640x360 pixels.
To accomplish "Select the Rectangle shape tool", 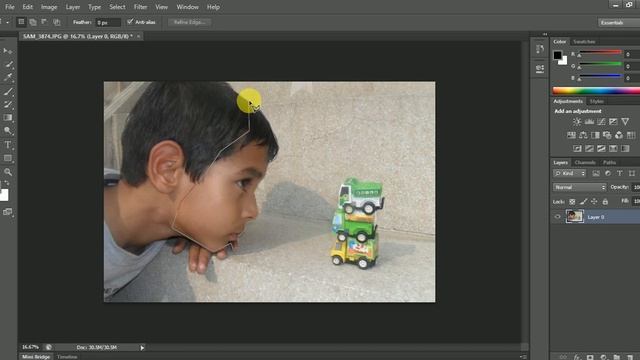I will point(8,158).
